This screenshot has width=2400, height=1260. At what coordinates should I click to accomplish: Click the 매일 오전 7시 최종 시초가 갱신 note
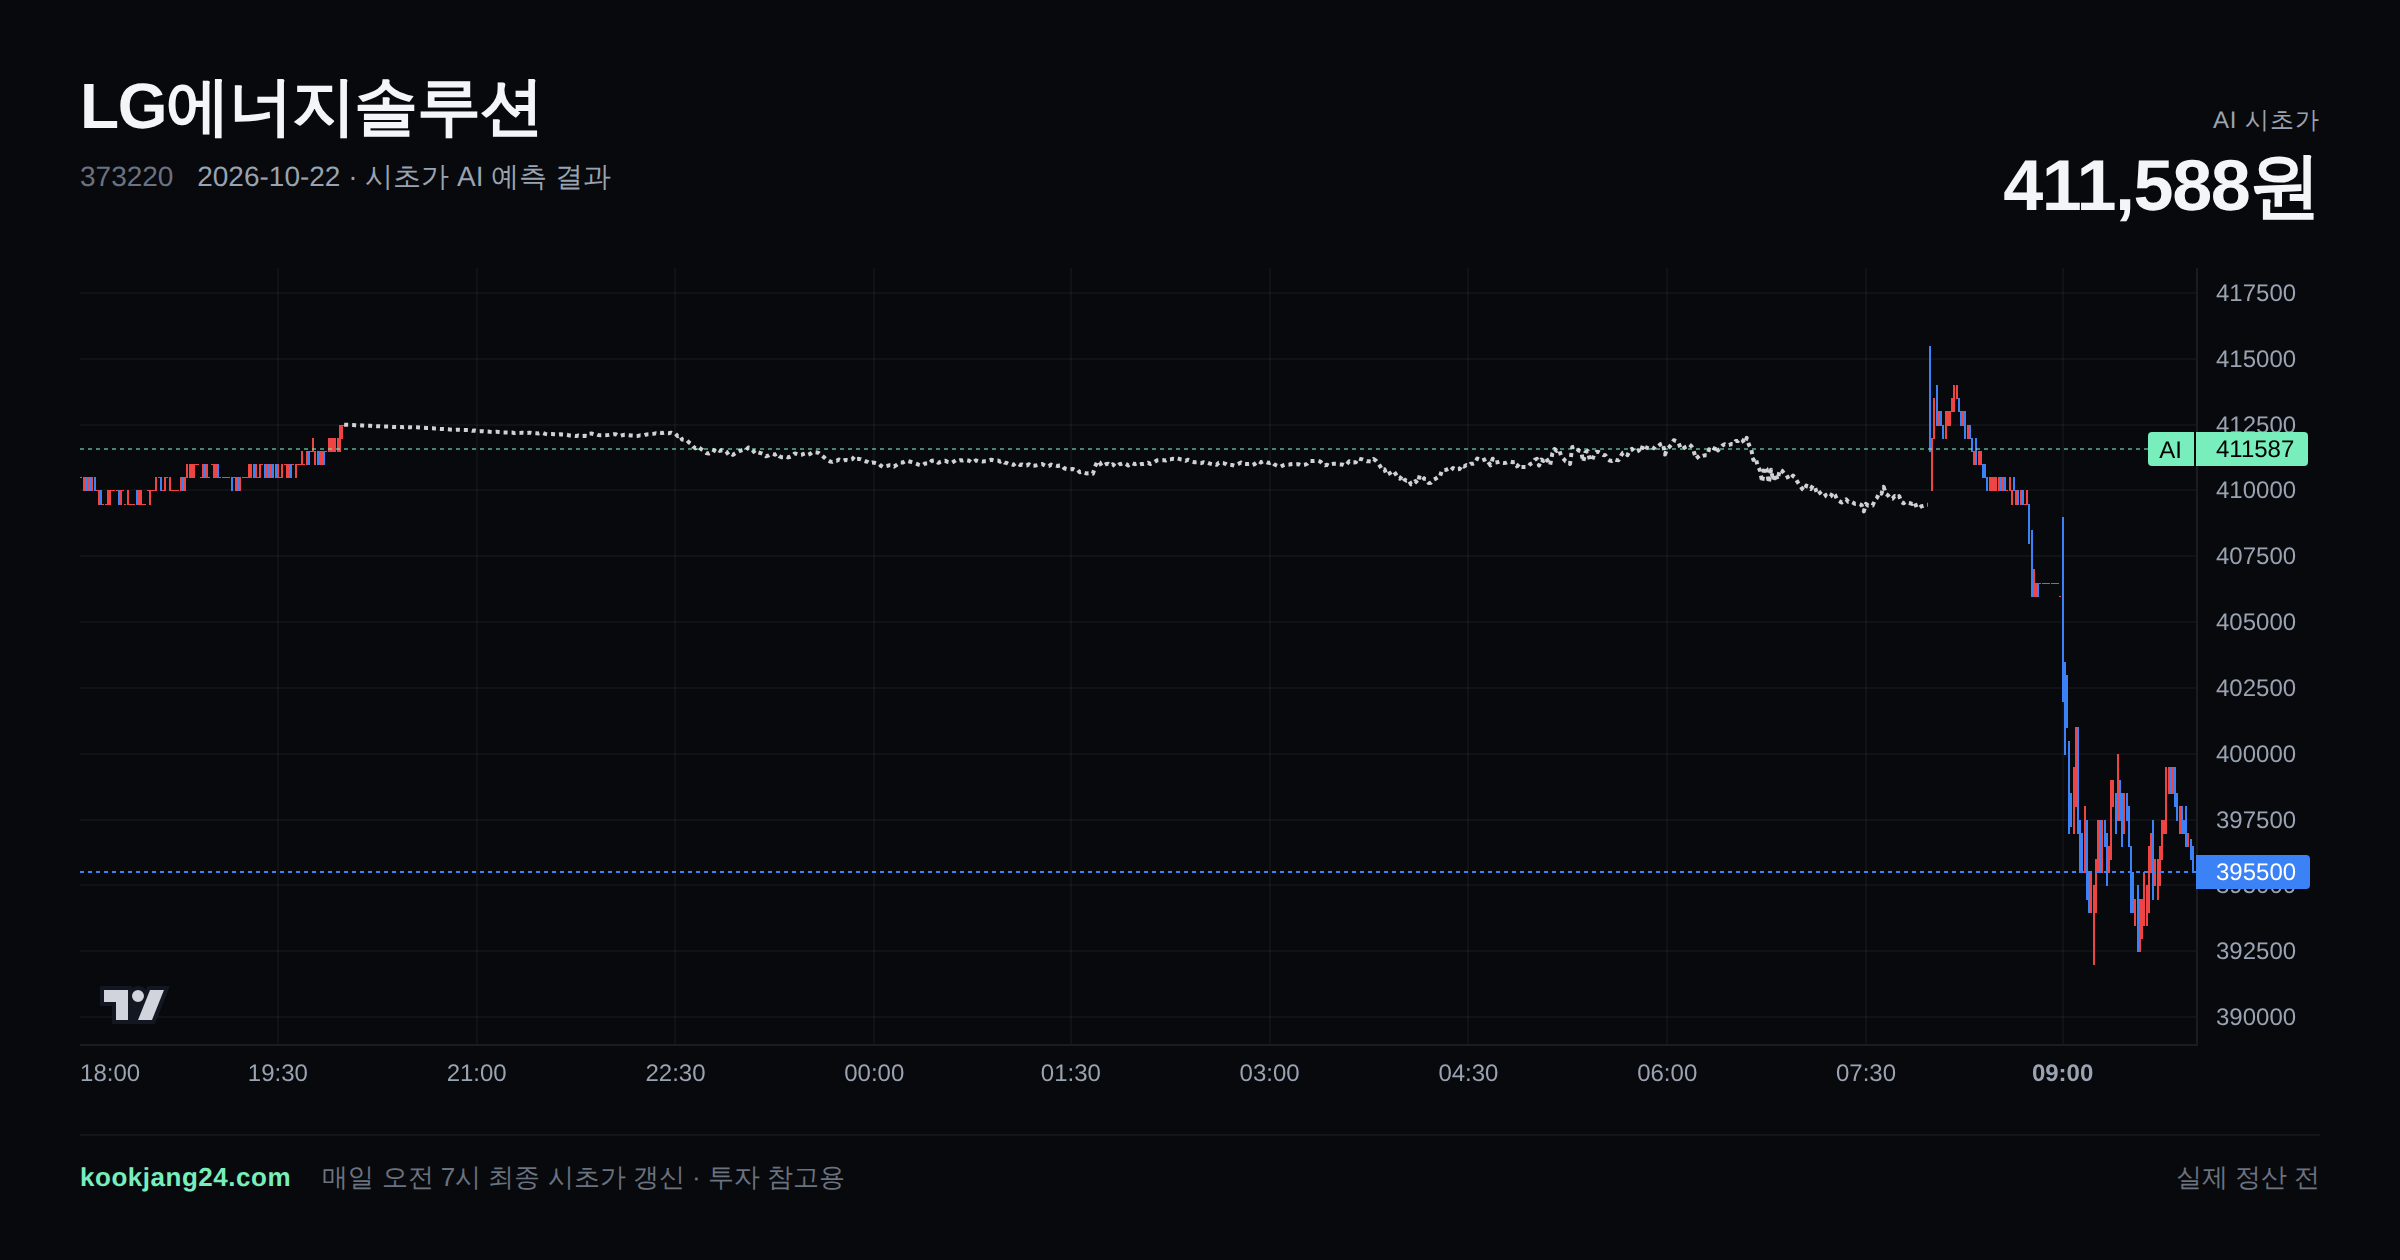pos(503,1178)
